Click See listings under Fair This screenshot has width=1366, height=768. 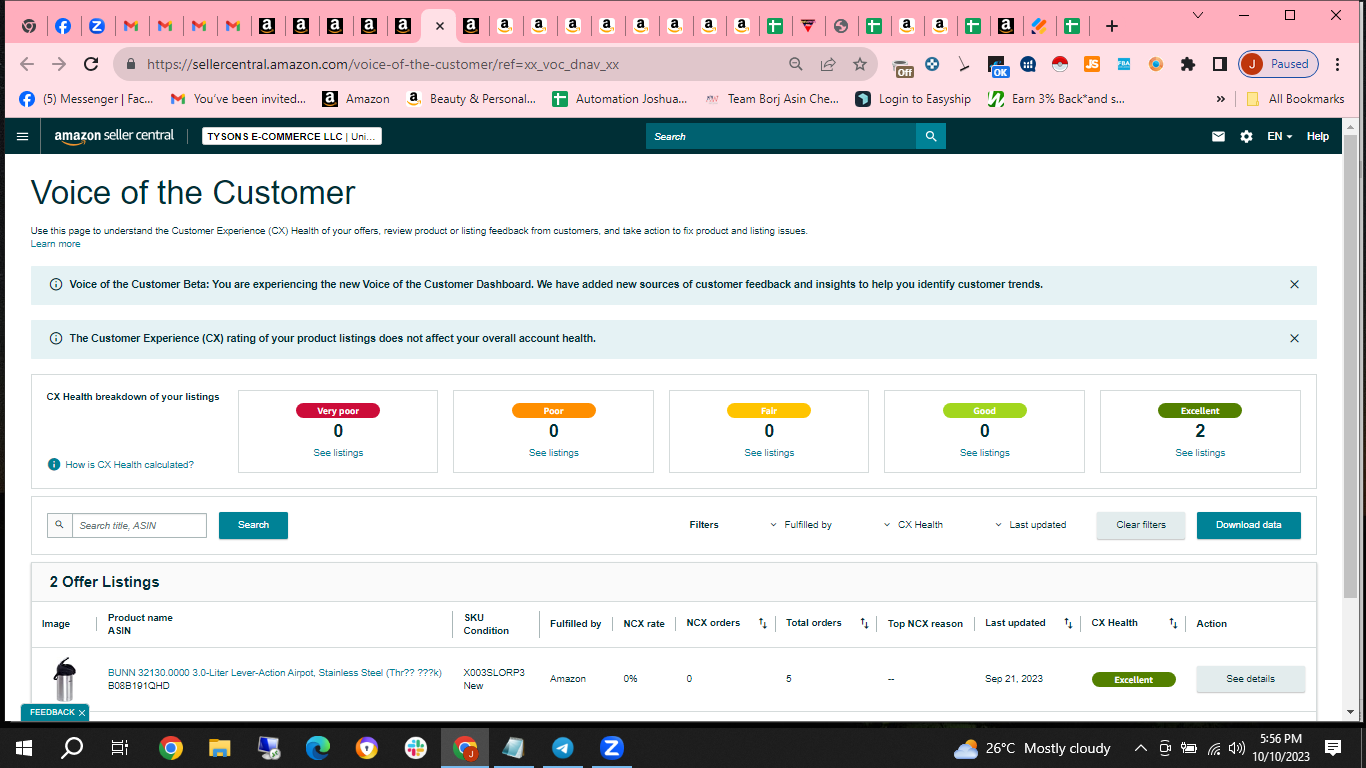pyautogui.click(x=769, y=453)
